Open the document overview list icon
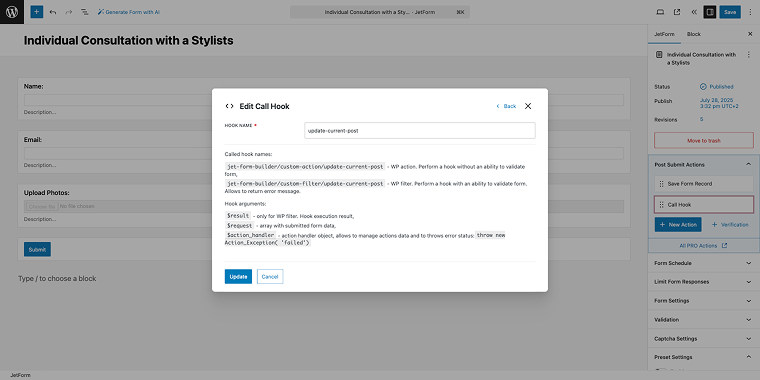Screen dimensions: 760x380 tap(84, 12)
